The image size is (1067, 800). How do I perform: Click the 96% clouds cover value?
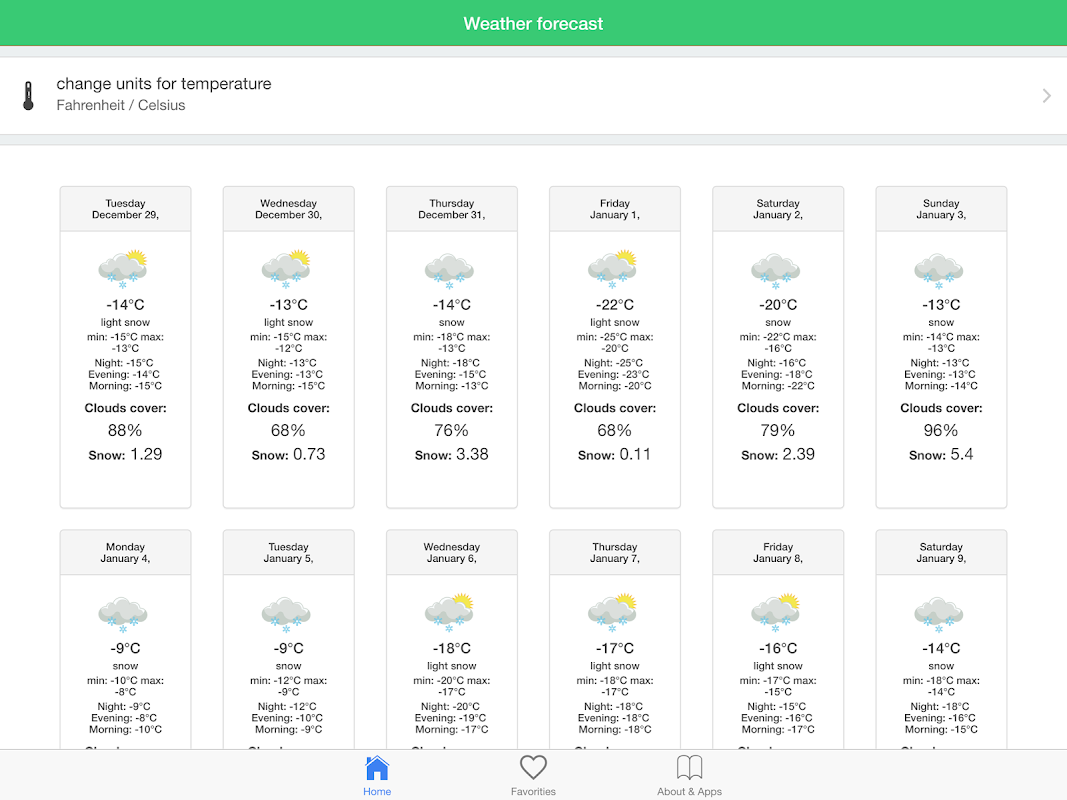pos(941,431)
